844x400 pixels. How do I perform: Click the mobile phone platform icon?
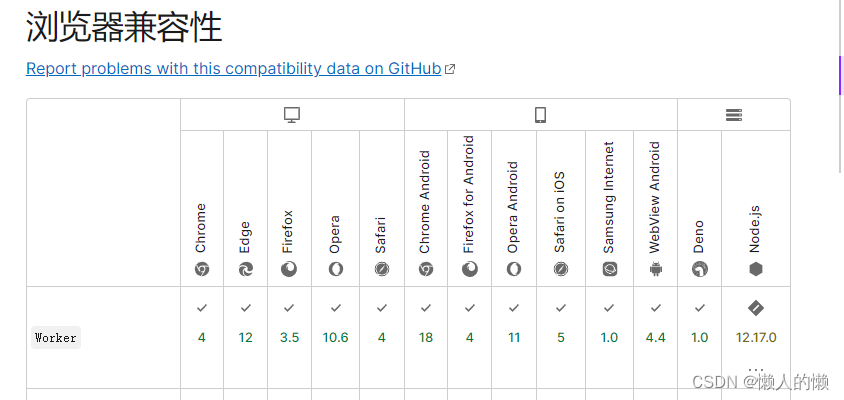click(x=541, y=115)
